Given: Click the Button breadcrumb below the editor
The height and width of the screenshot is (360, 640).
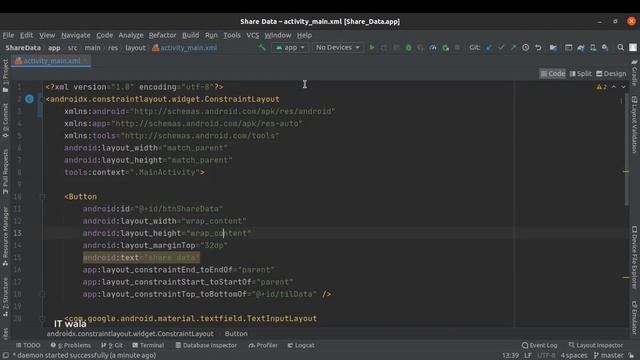Looking at the screenshot, I should click(x=236, y=333).
